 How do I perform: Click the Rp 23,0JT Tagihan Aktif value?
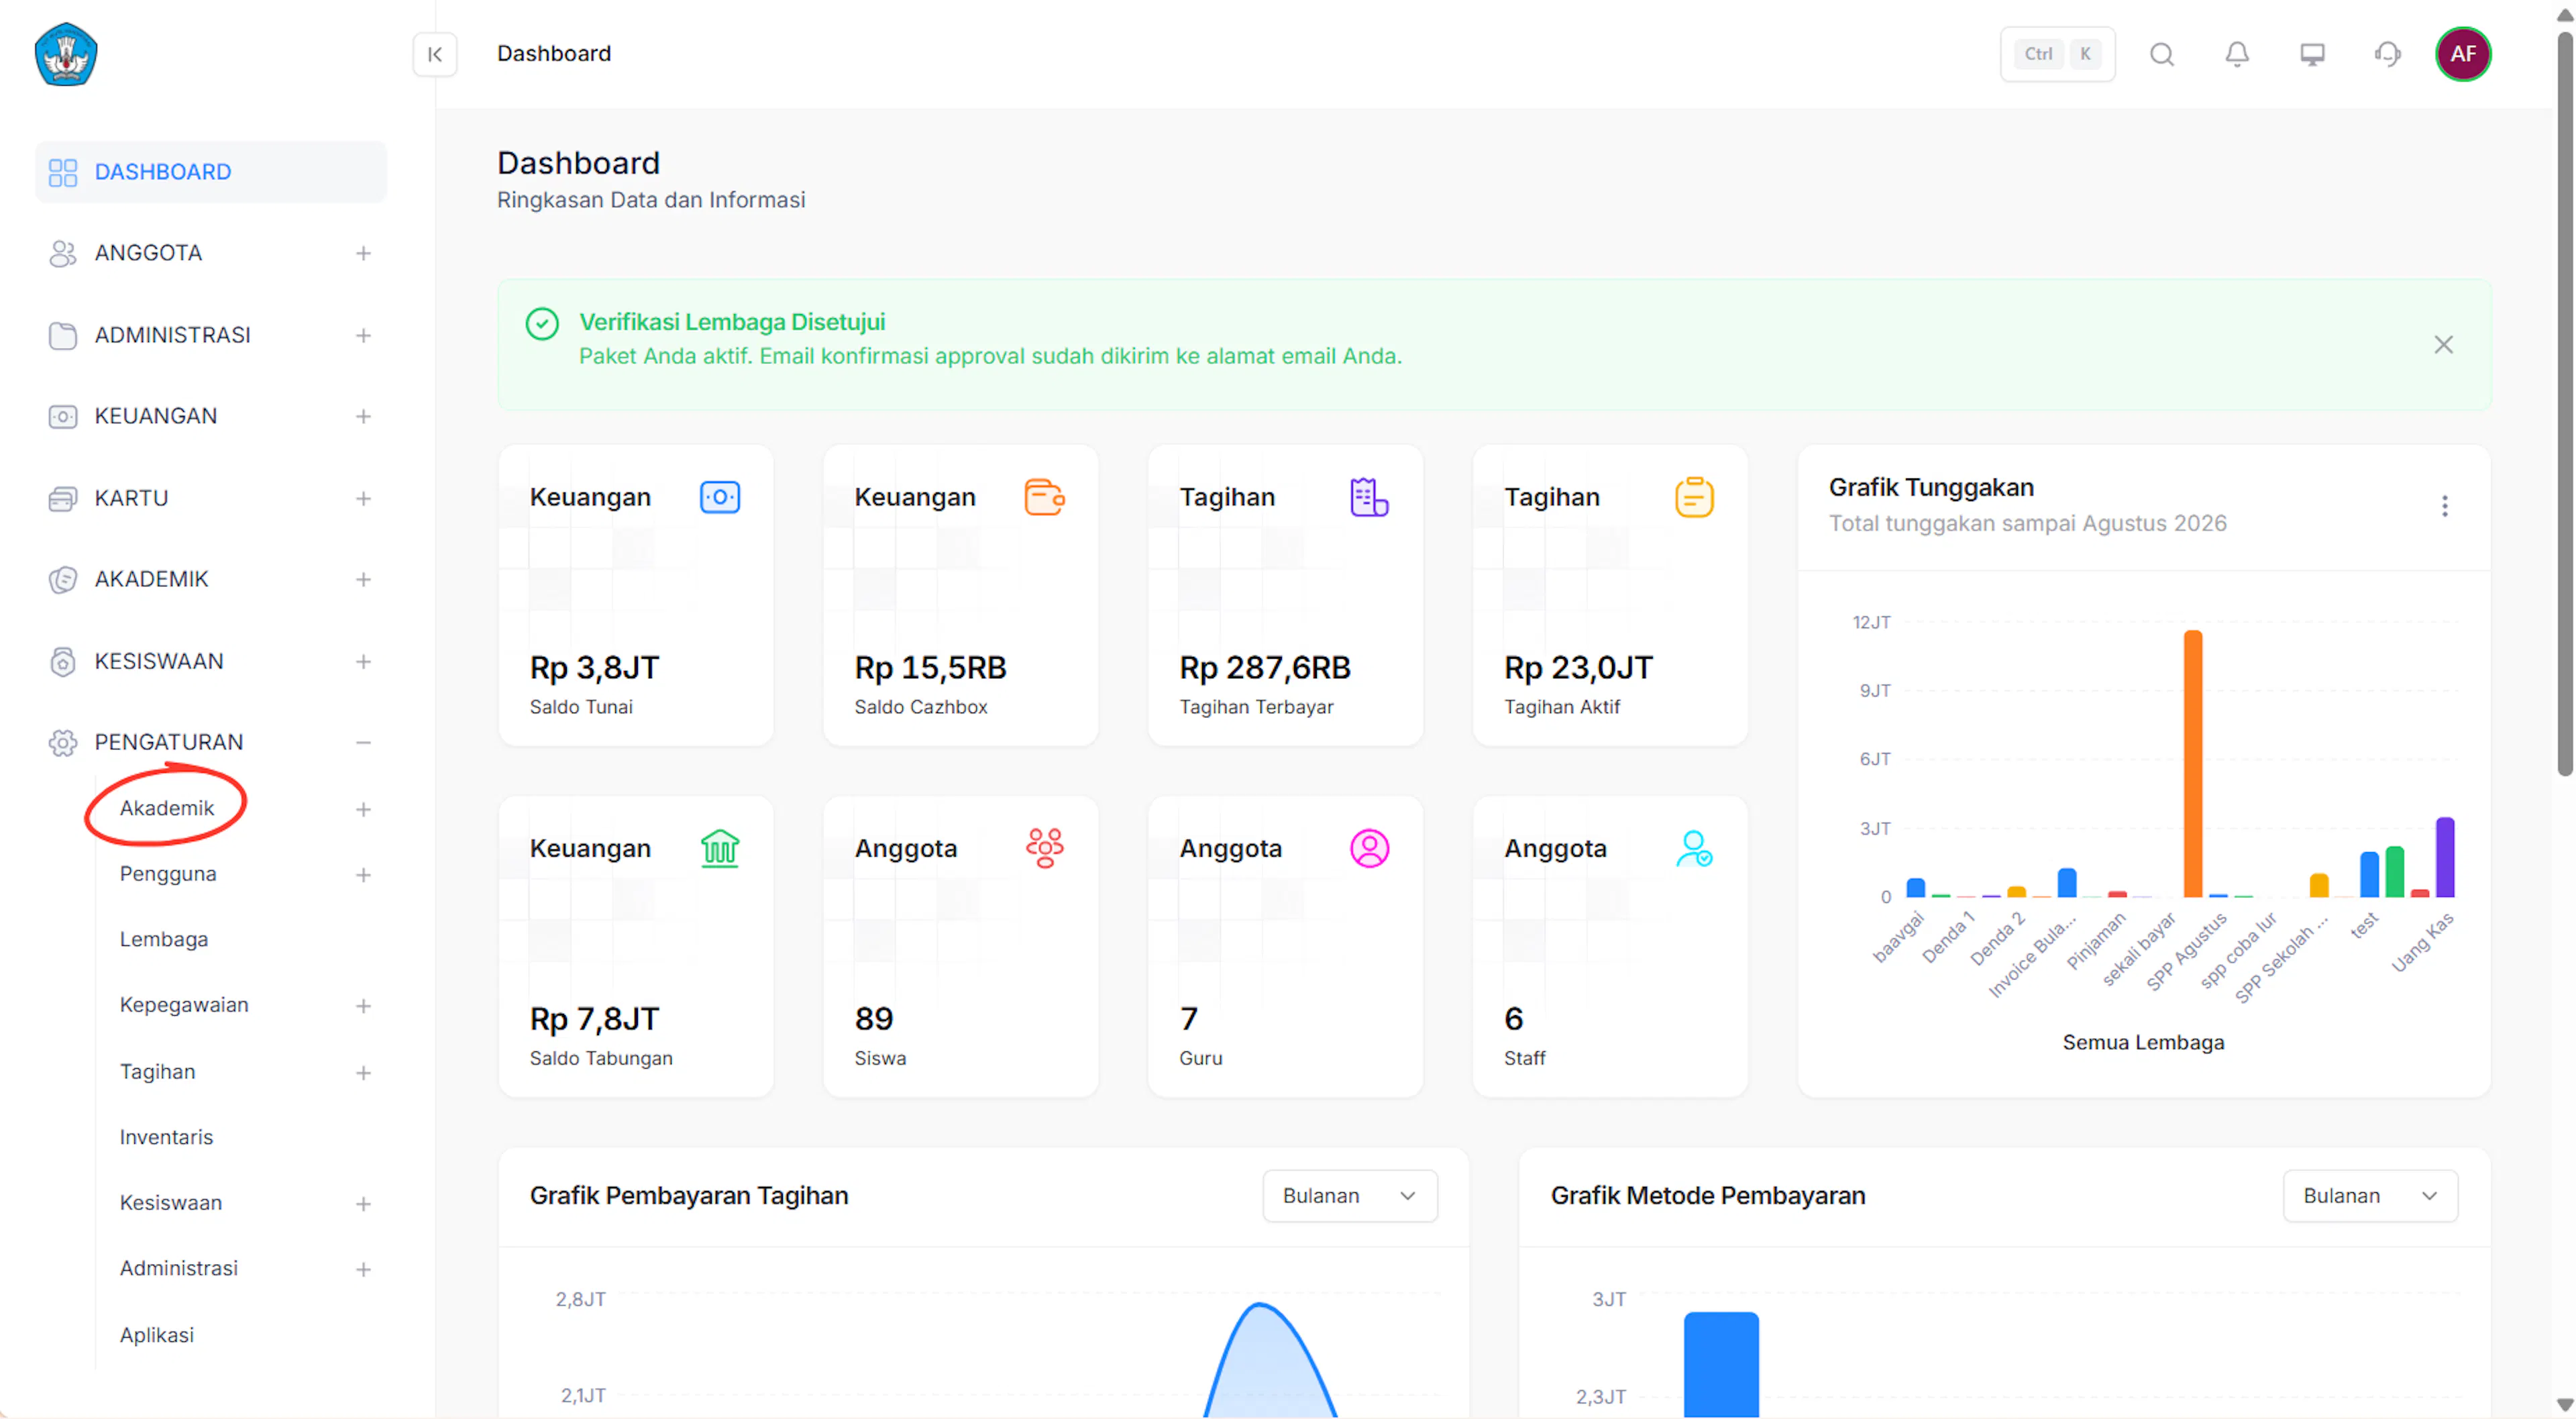pyautogui.click(x=1578, y=667)
